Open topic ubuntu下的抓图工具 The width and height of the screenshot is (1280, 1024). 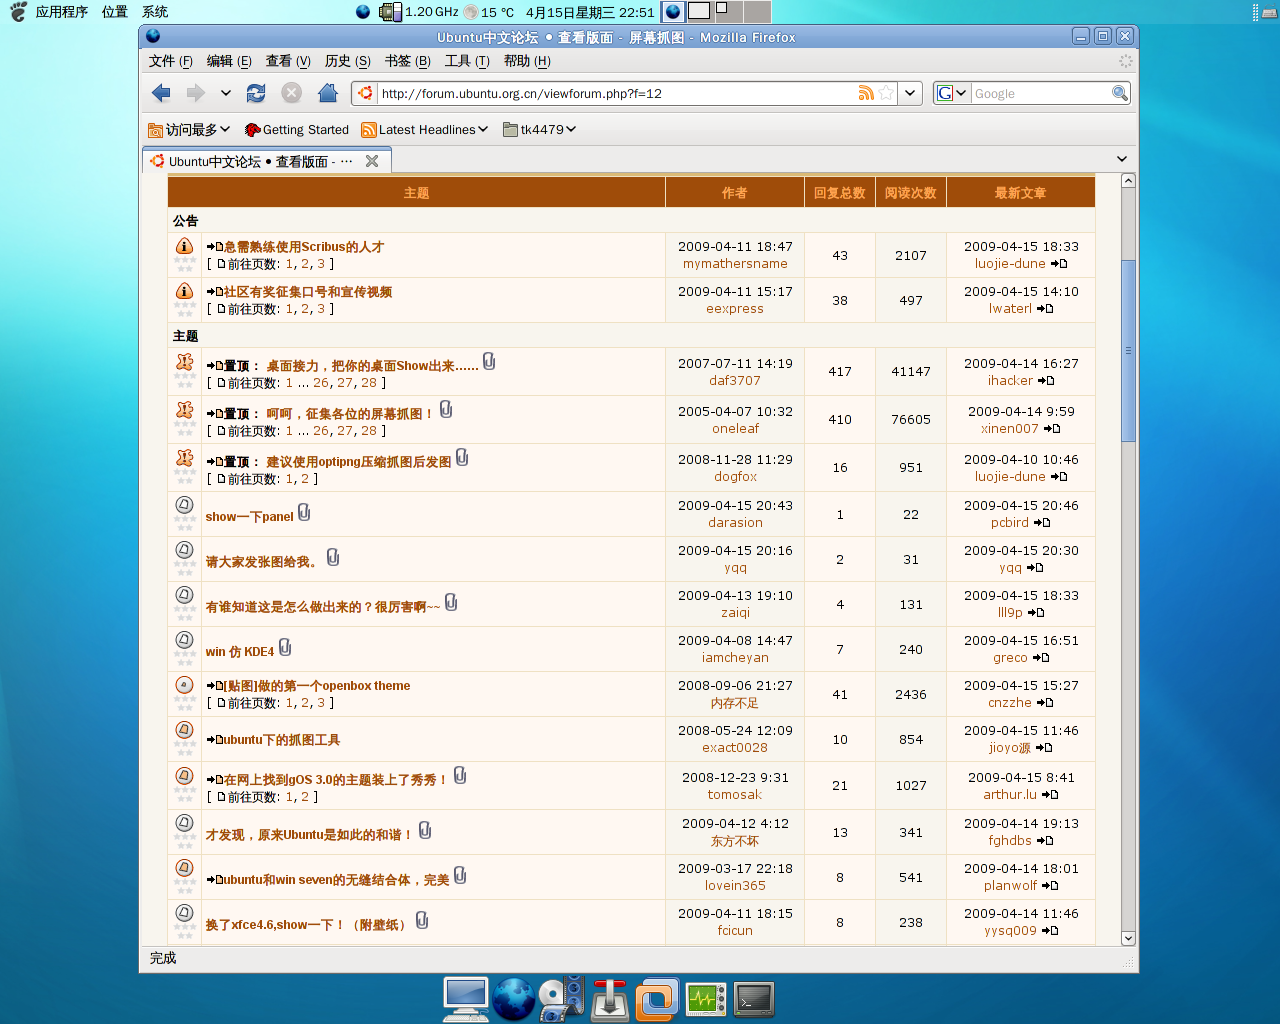pos(282,740)
